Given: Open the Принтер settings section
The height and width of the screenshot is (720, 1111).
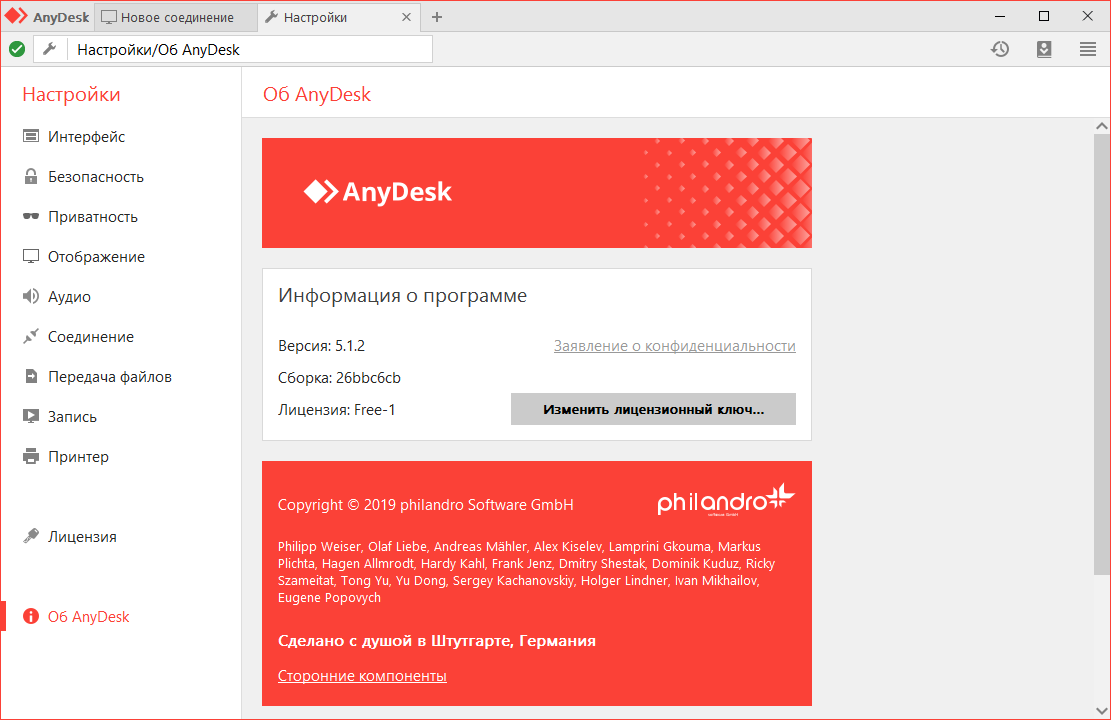Looking at the screenshot, I should (x=80, y=456).
